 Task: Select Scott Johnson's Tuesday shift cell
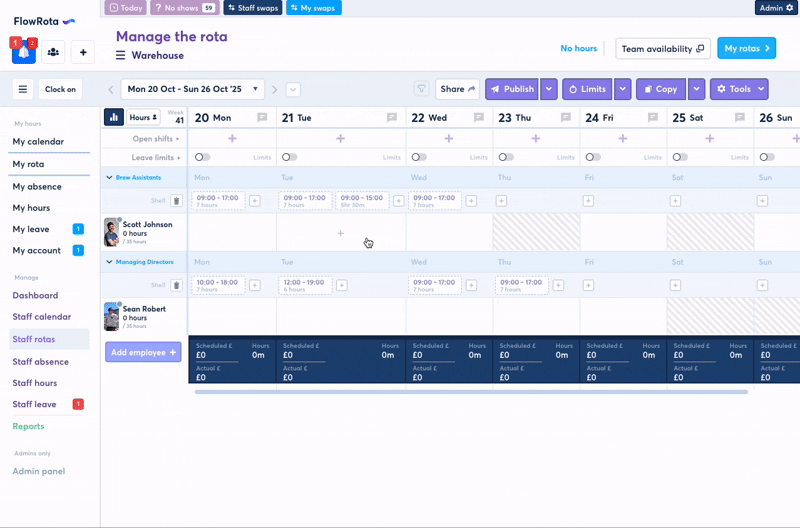click(x=340, y=233)
